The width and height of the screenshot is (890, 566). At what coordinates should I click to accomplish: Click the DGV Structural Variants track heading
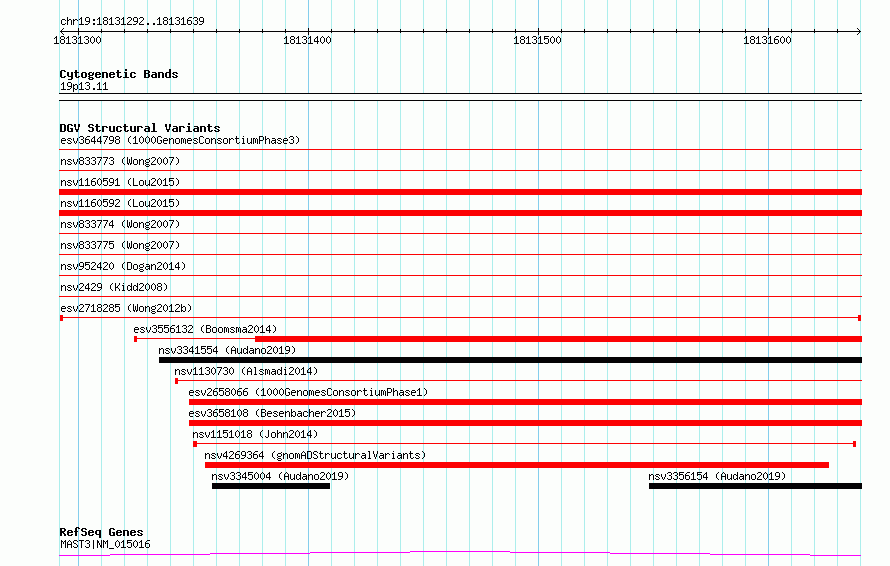tap(140, 128)
